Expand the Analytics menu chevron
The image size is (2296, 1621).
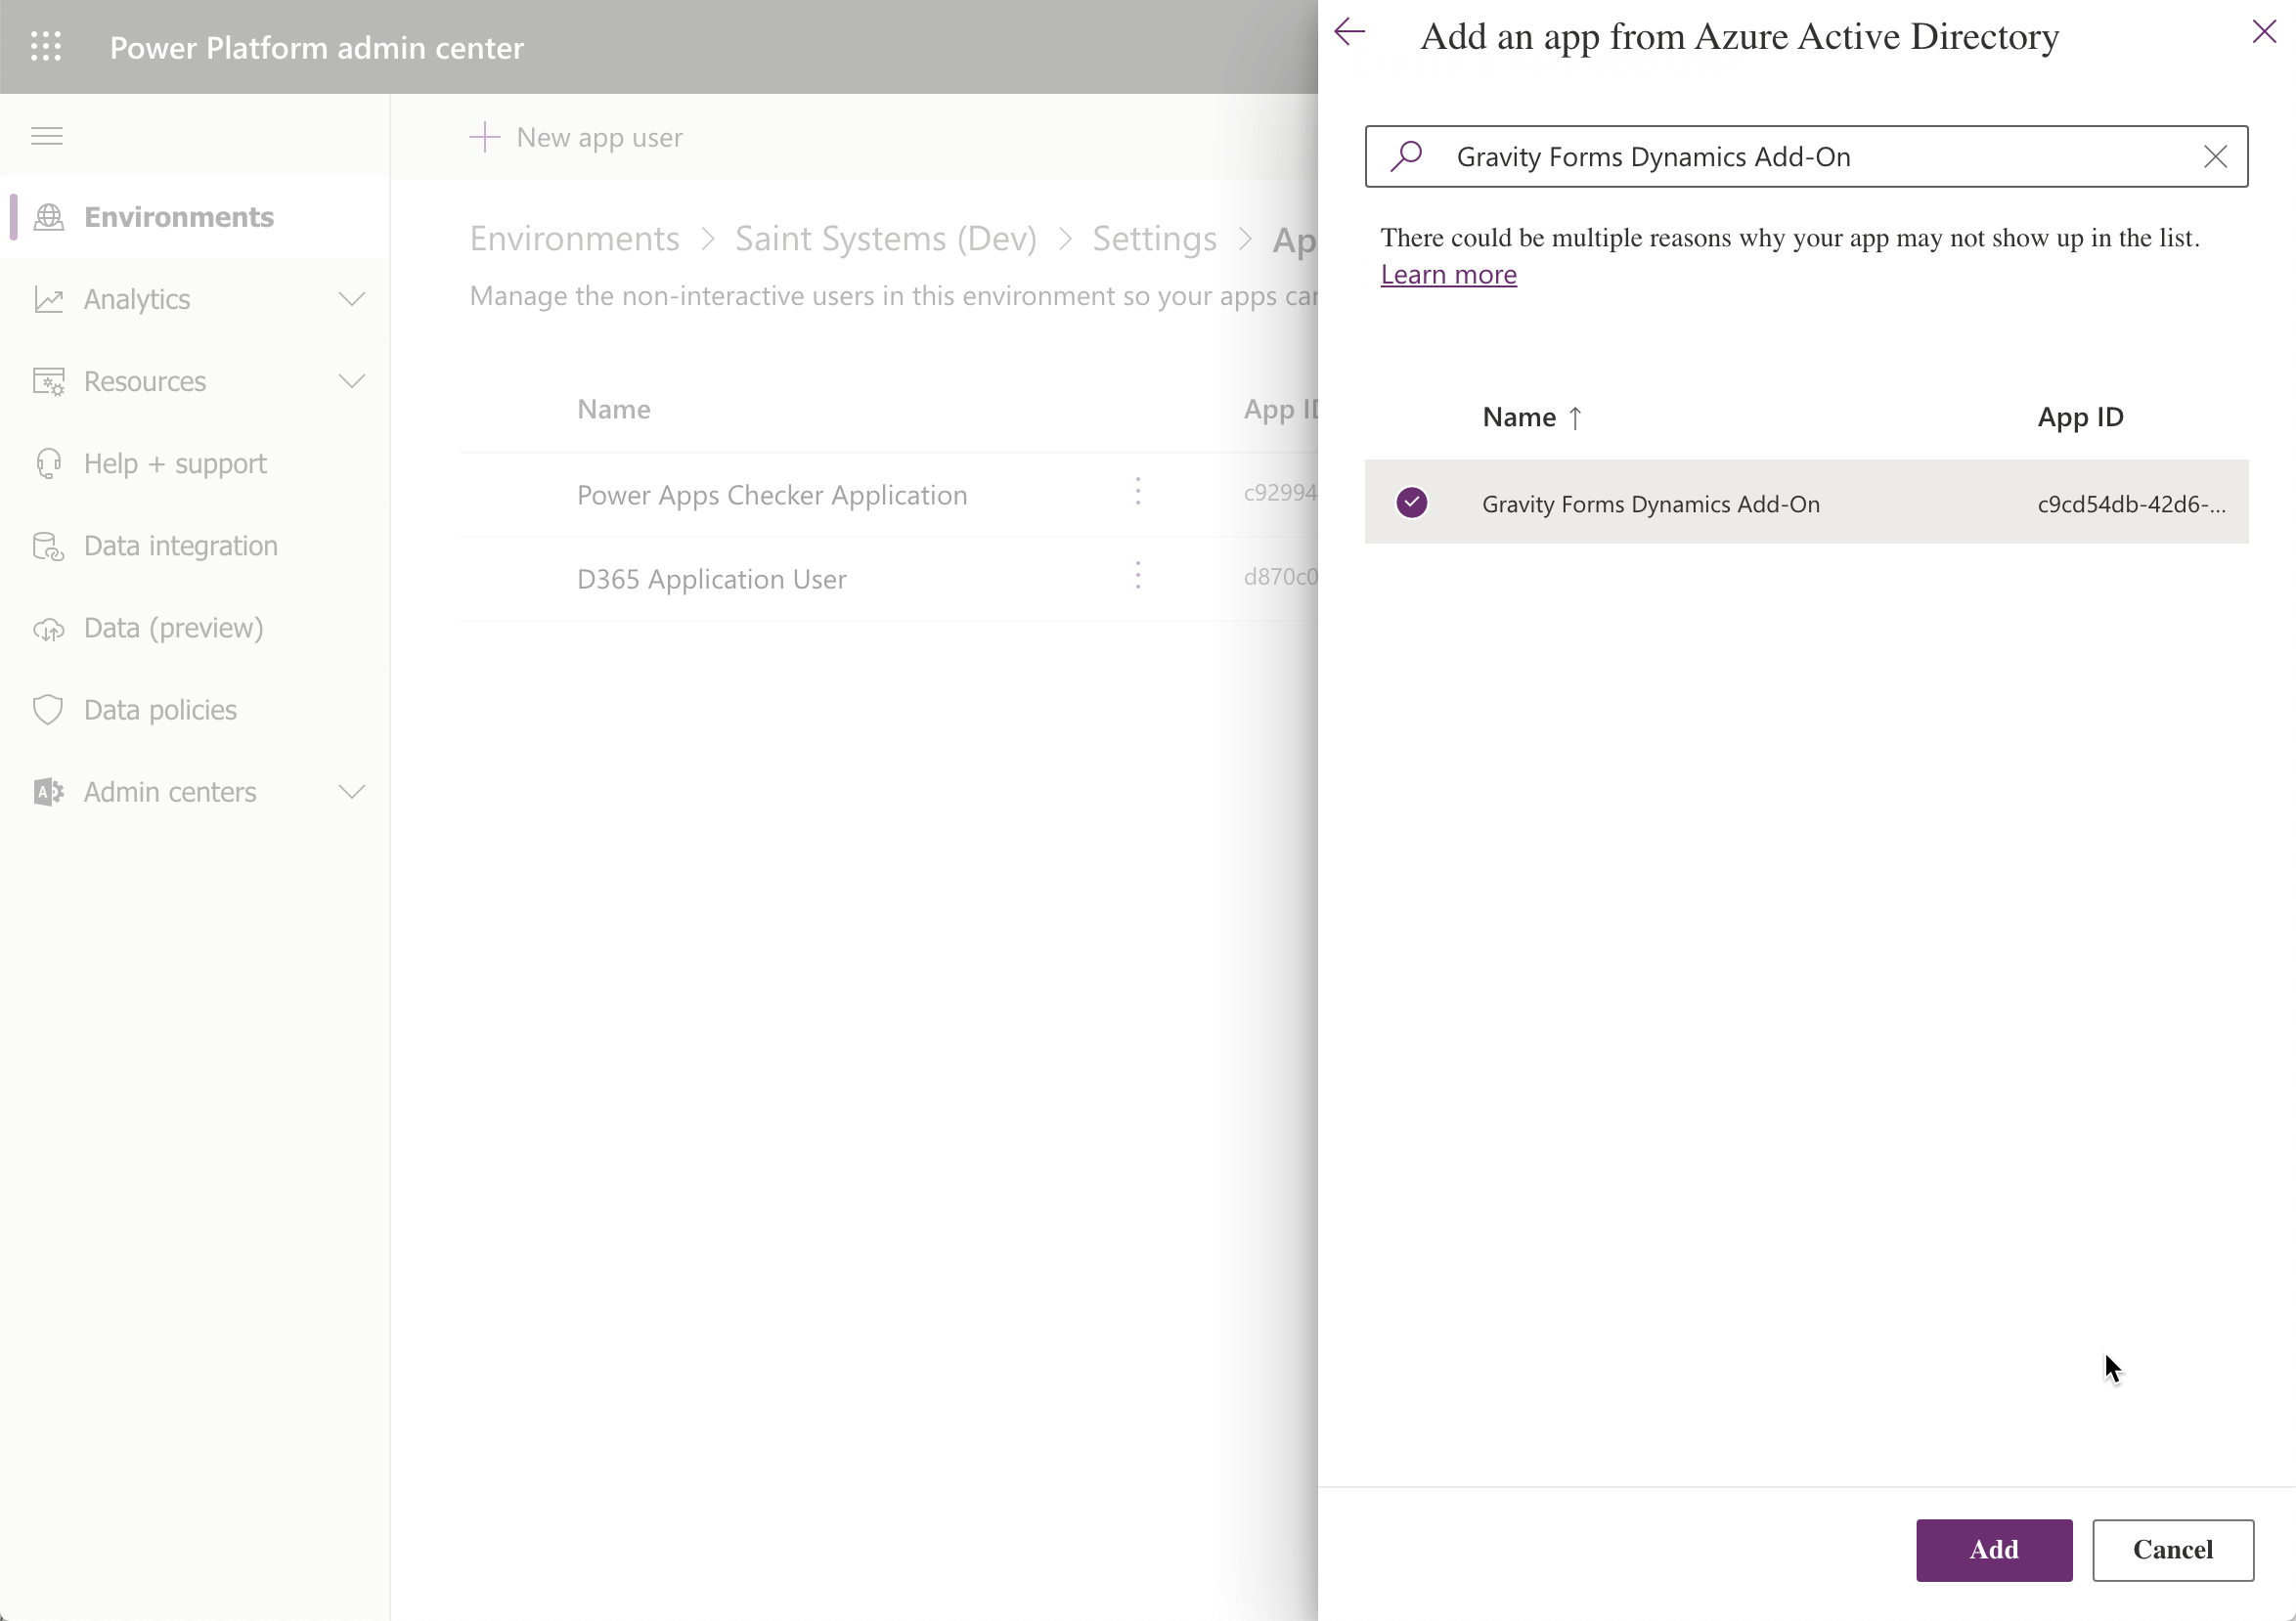click(352, 299)
